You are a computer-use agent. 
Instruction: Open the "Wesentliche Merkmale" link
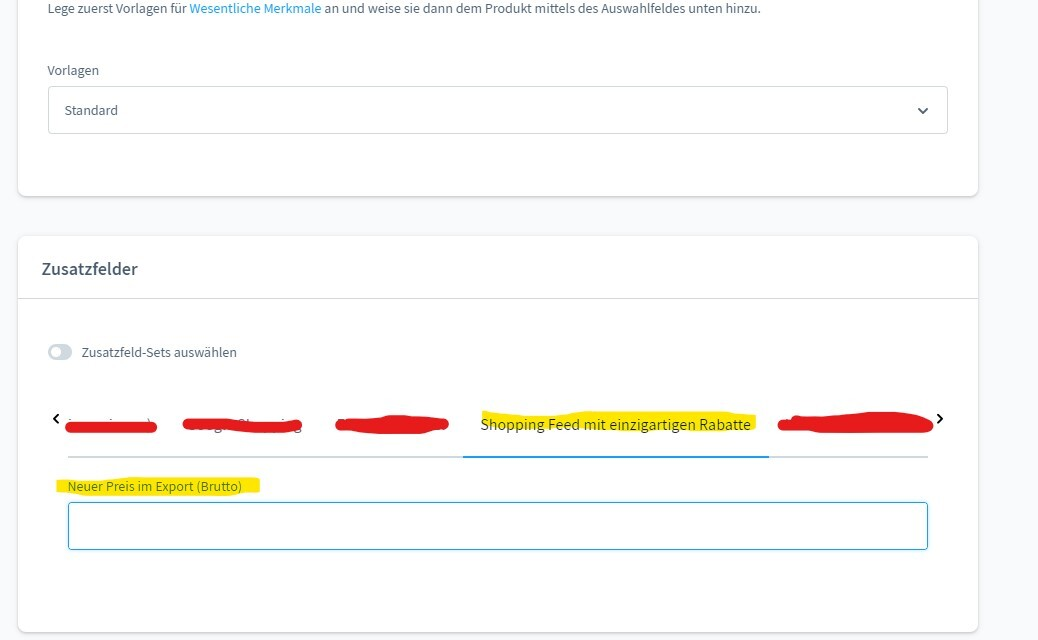(257, 8)
